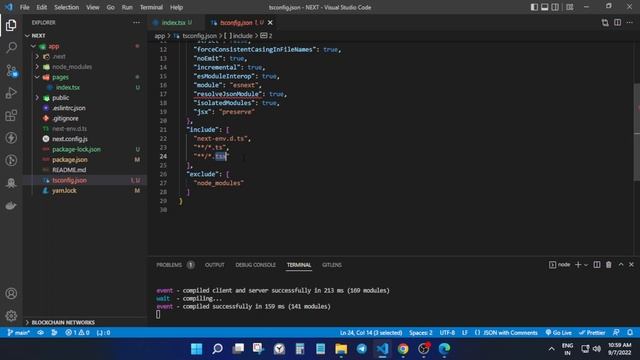This screenshot has height=360, width=640.
Task: Change indentation via Spaces: 2
Action: coord(421,333)
